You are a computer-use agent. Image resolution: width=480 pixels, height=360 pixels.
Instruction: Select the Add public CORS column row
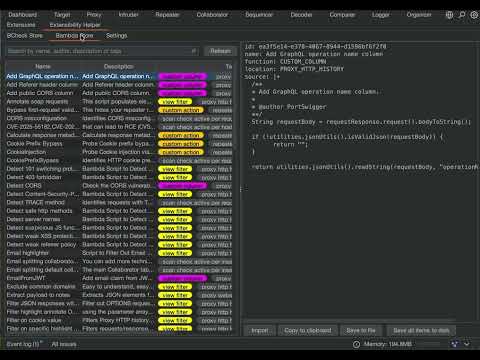click(119, 93)
